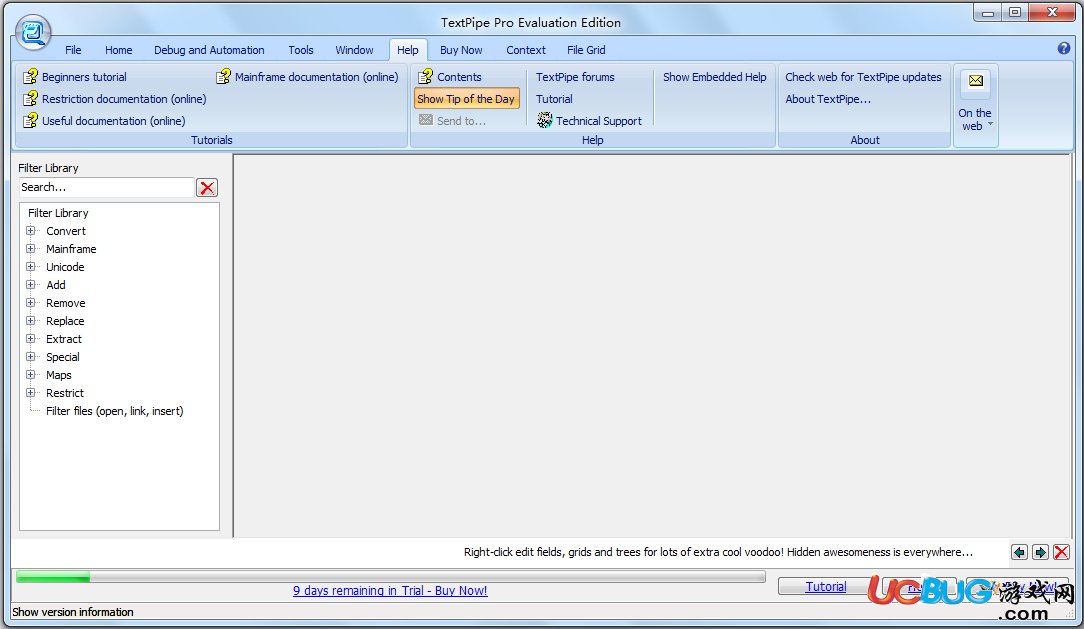Show the next tip with the right arrow
Viewport: 1084px width, 629px height.
click(x=1040, y=552)
